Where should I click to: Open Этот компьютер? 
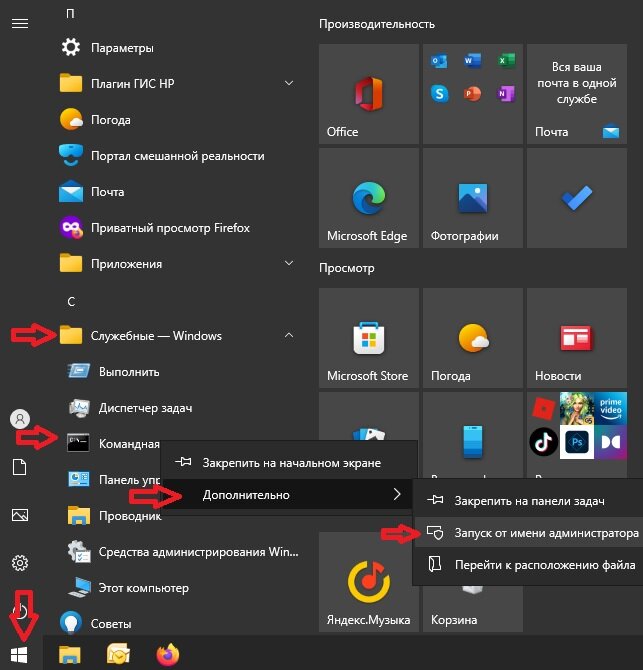tap(177, 588)
